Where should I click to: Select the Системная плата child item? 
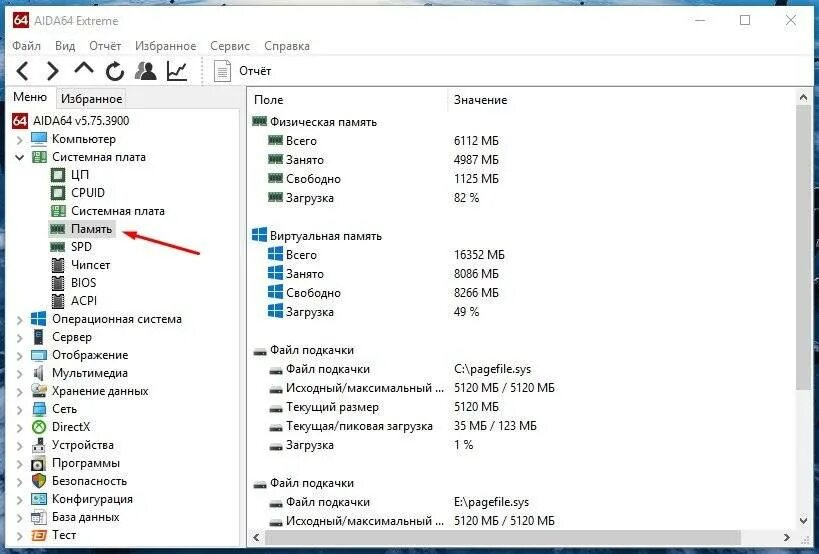click(x=118, y=211)
